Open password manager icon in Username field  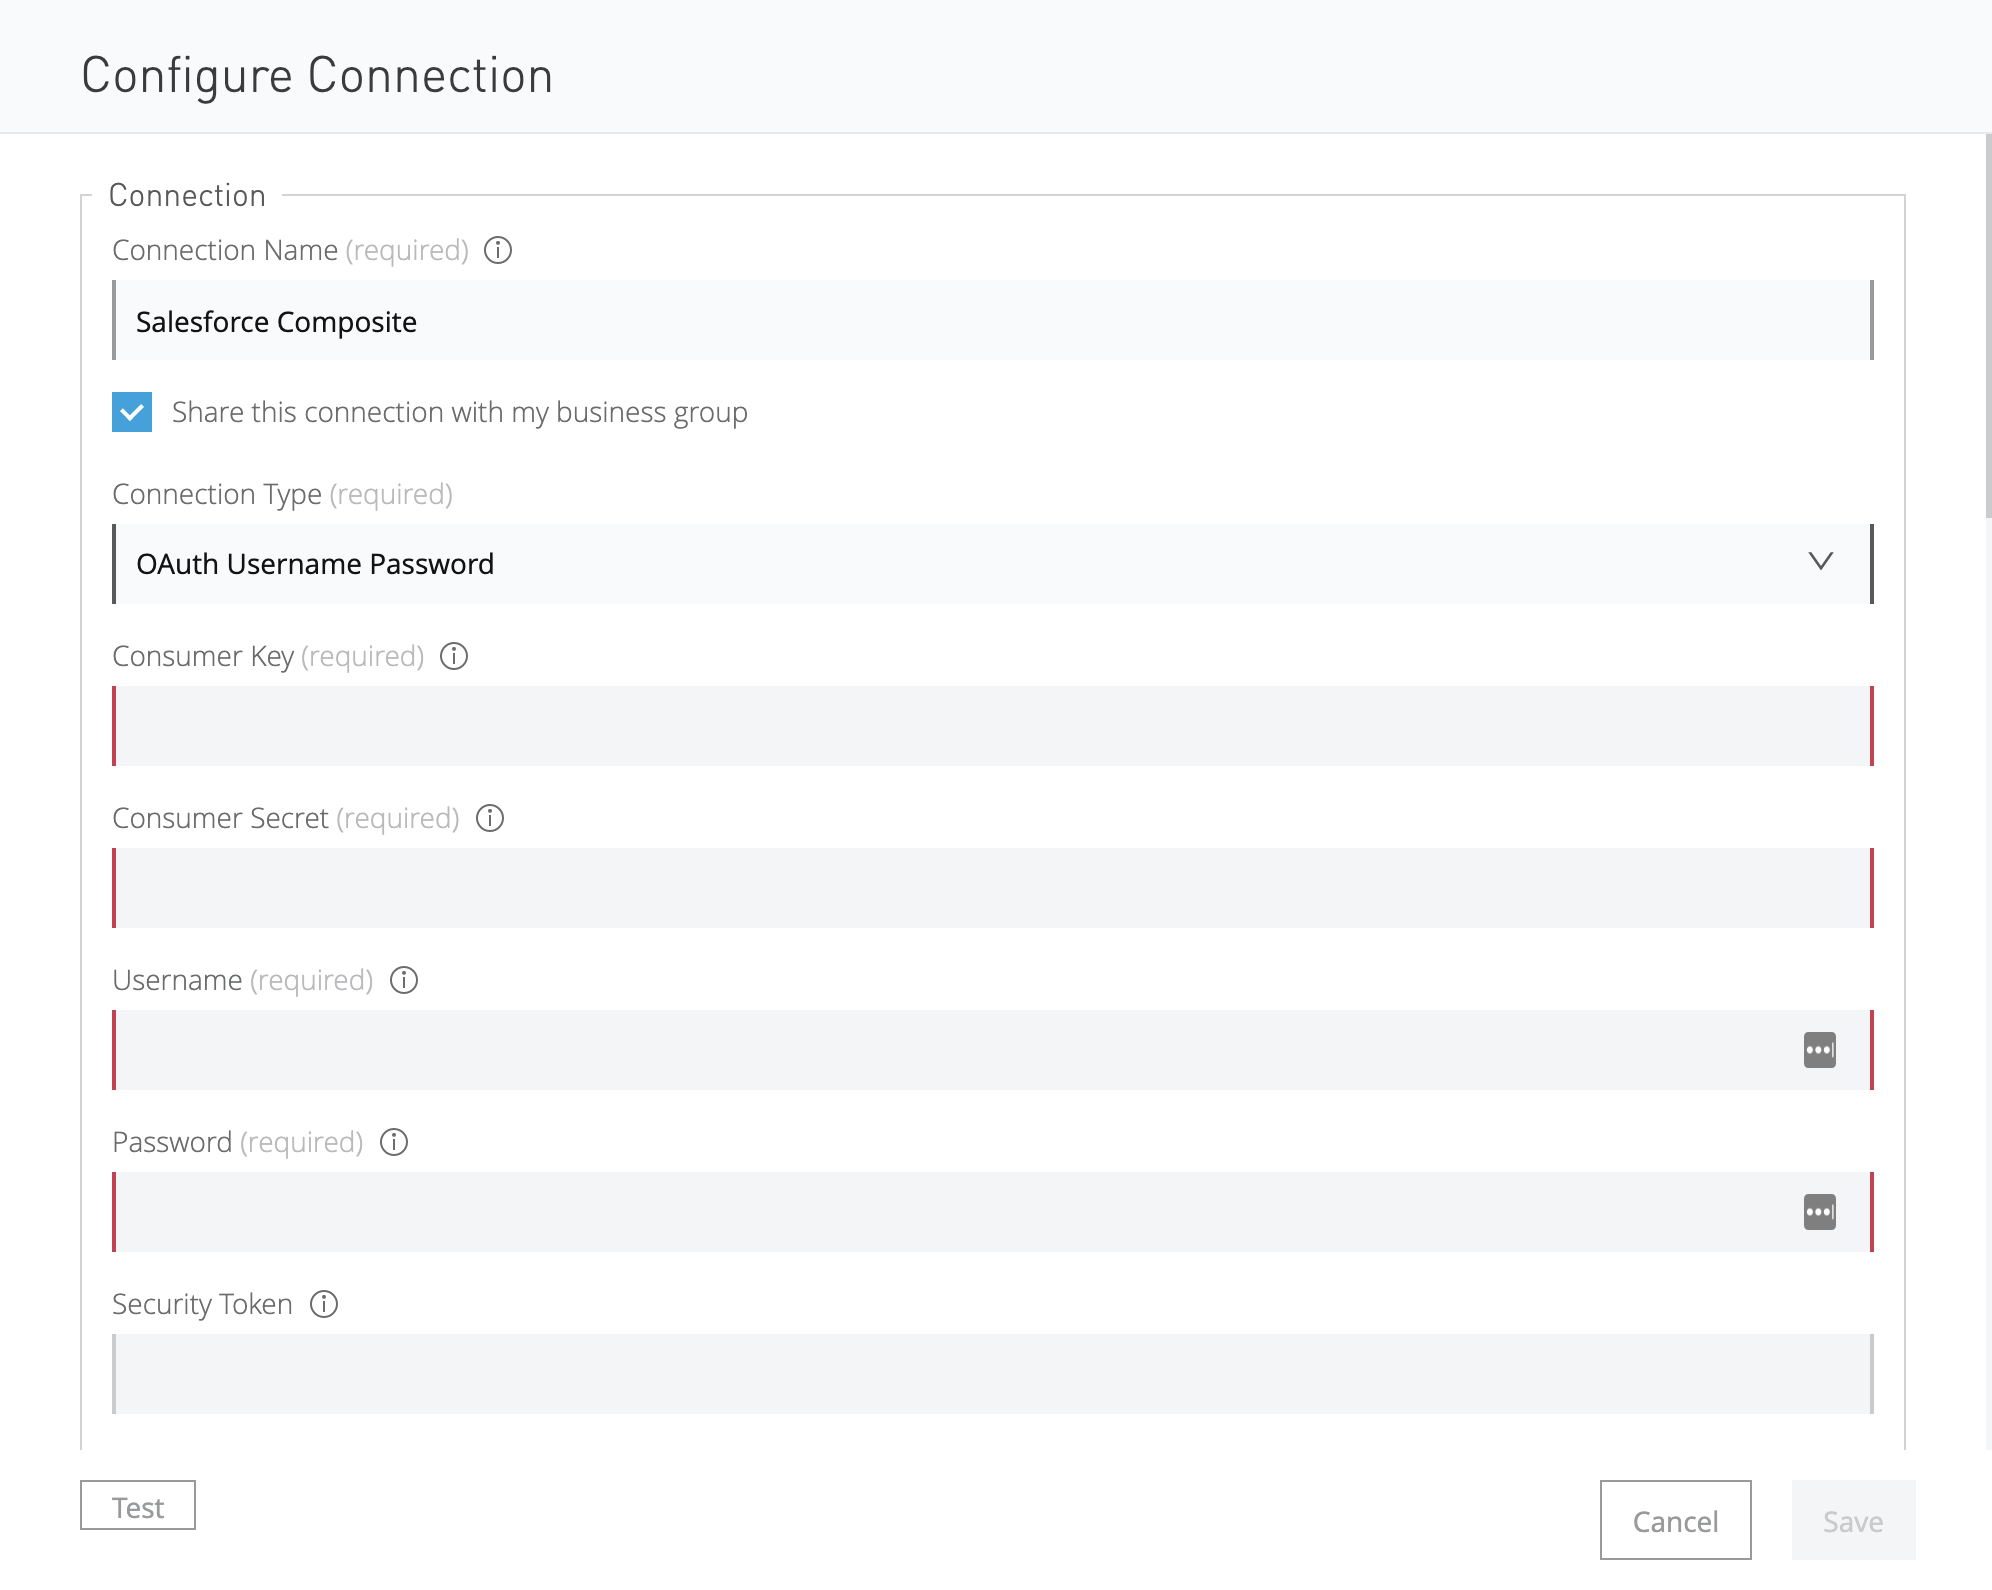click(1820, 1050)
